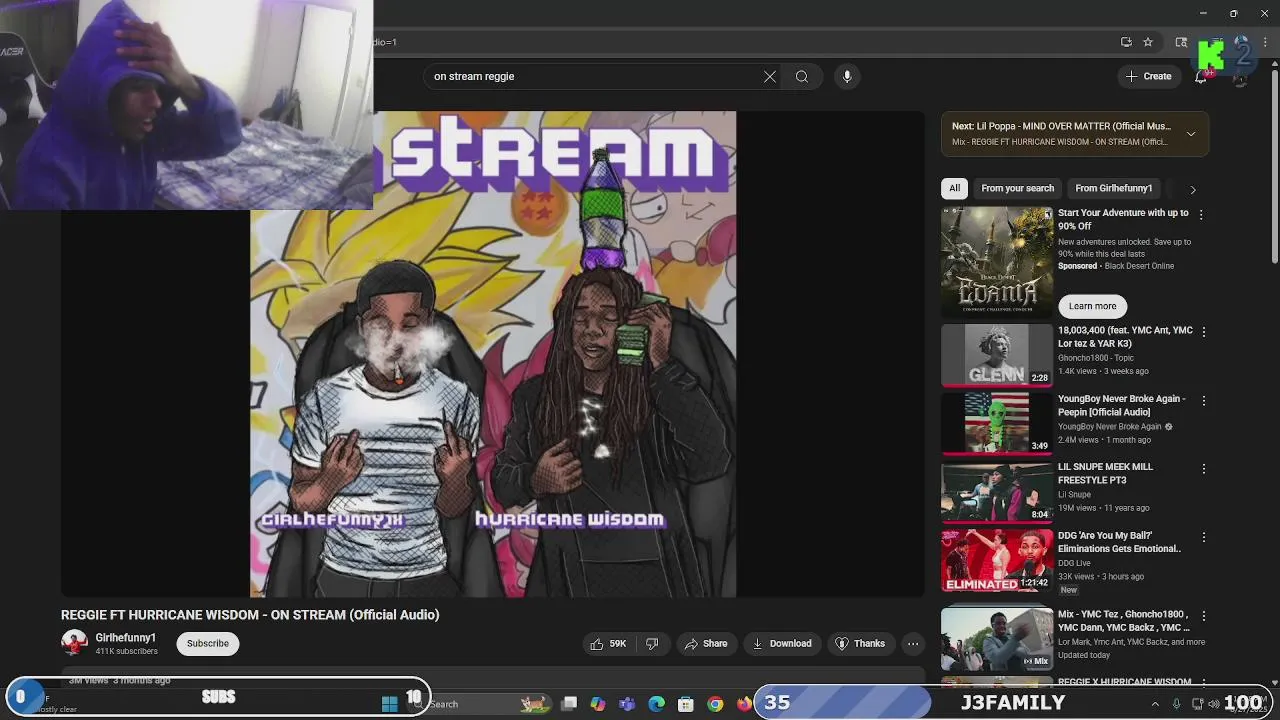Viewport: 1280px width, 720px height.
Task: Open options for YoungBoy Peepin video
Action: point(1204,401)
